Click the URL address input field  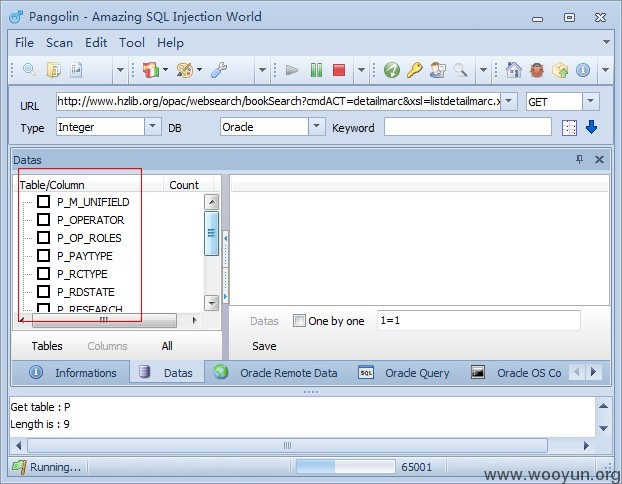pos(279,101)
